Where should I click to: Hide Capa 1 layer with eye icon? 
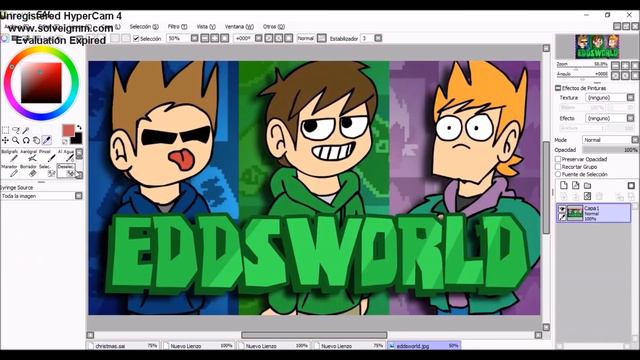562,209
